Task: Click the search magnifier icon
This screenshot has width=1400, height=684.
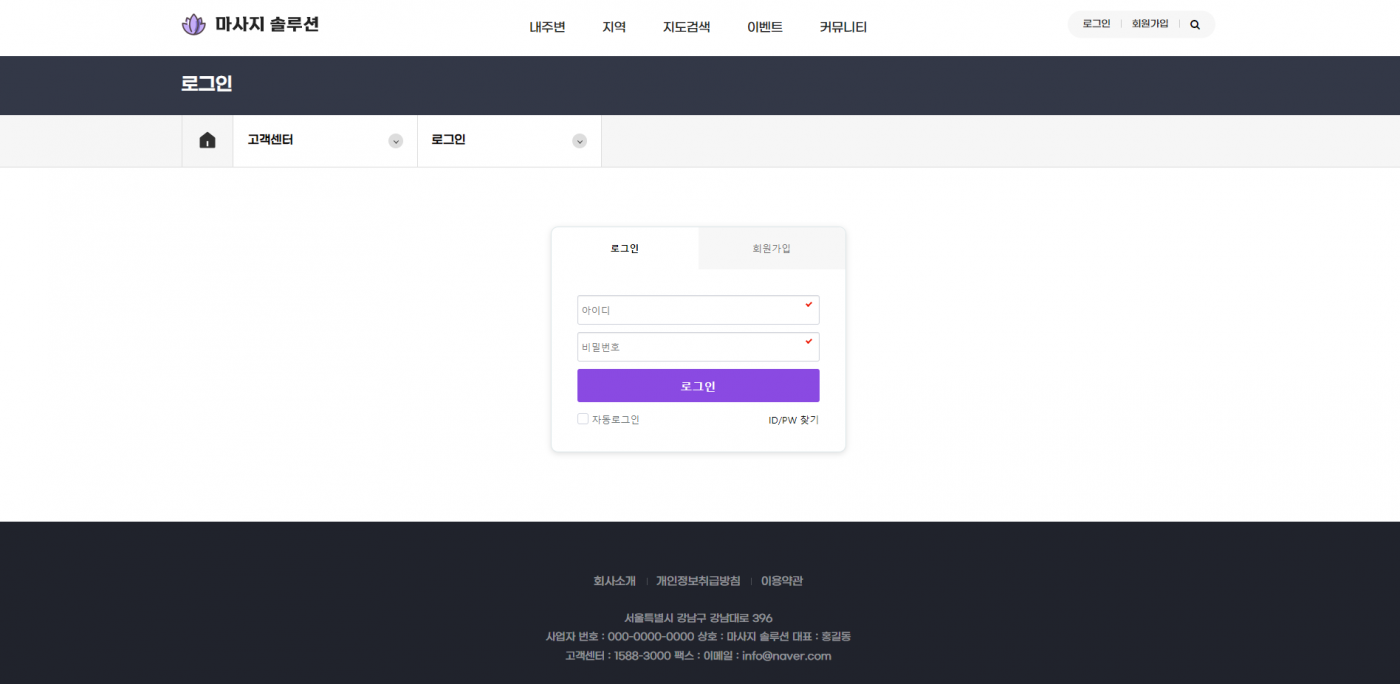Action: click(1195, 25)
